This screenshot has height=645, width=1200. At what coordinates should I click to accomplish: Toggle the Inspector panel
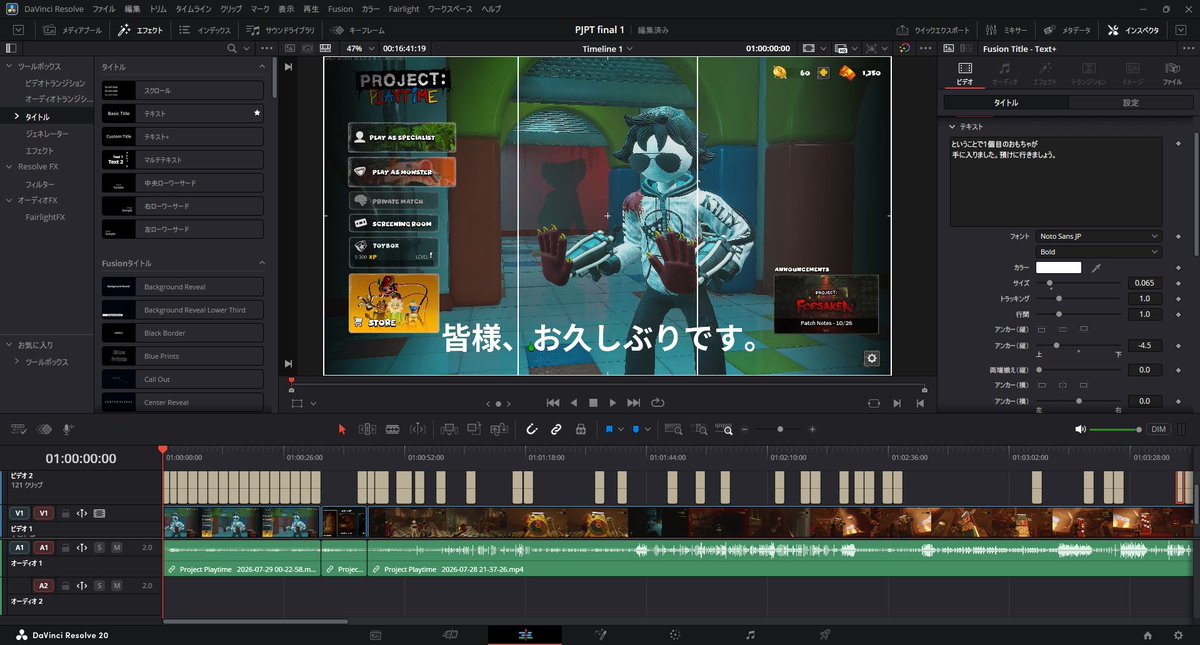pyautogui.click(x=1134, y=30)
